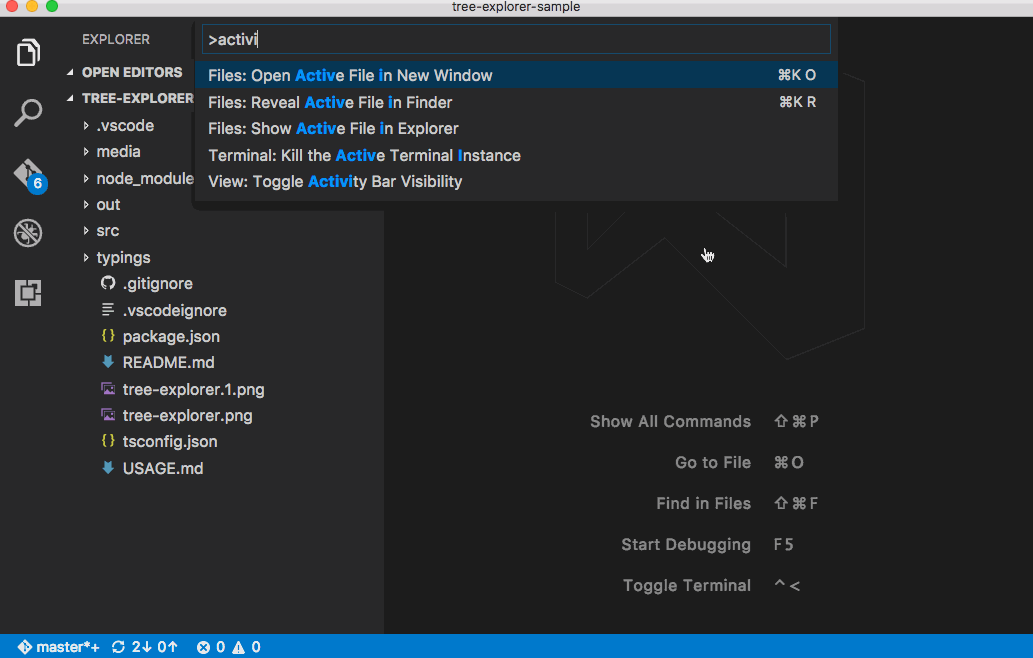1033x658 pixels.
Task: Click the errors and warnings indicator in status bar
Action: pos(230,646)
